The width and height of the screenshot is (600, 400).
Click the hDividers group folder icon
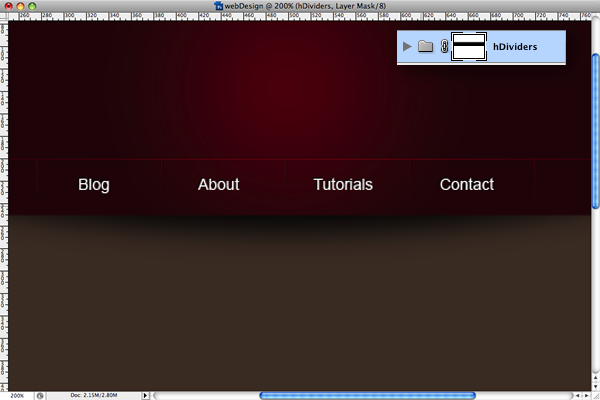[425, 46]
